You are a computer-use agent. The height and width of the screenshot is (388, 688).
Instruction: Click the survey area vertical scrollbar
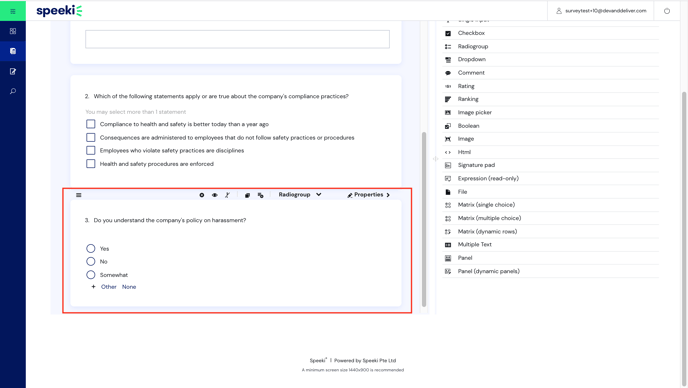tap(424, 219)
